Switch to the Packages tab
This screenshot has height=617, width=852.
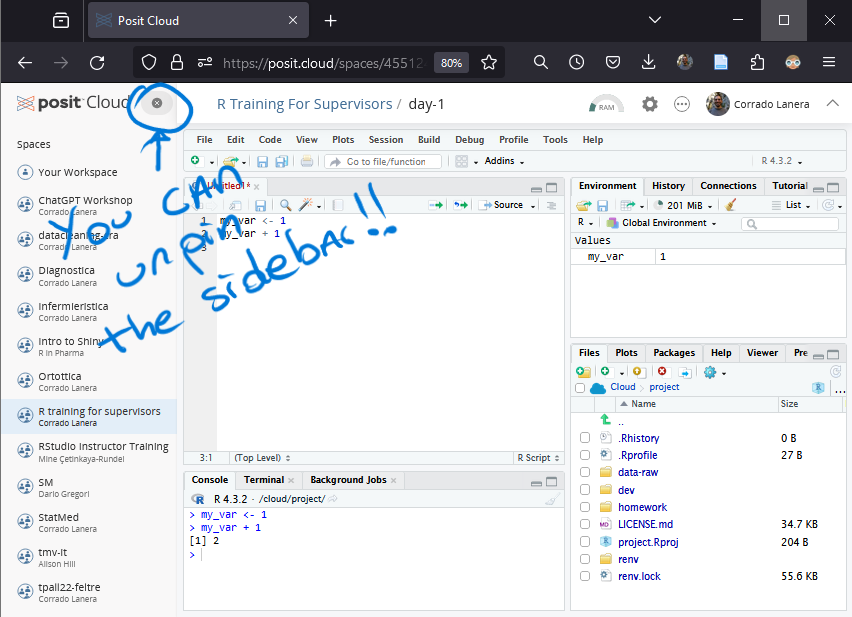point(673,353)
